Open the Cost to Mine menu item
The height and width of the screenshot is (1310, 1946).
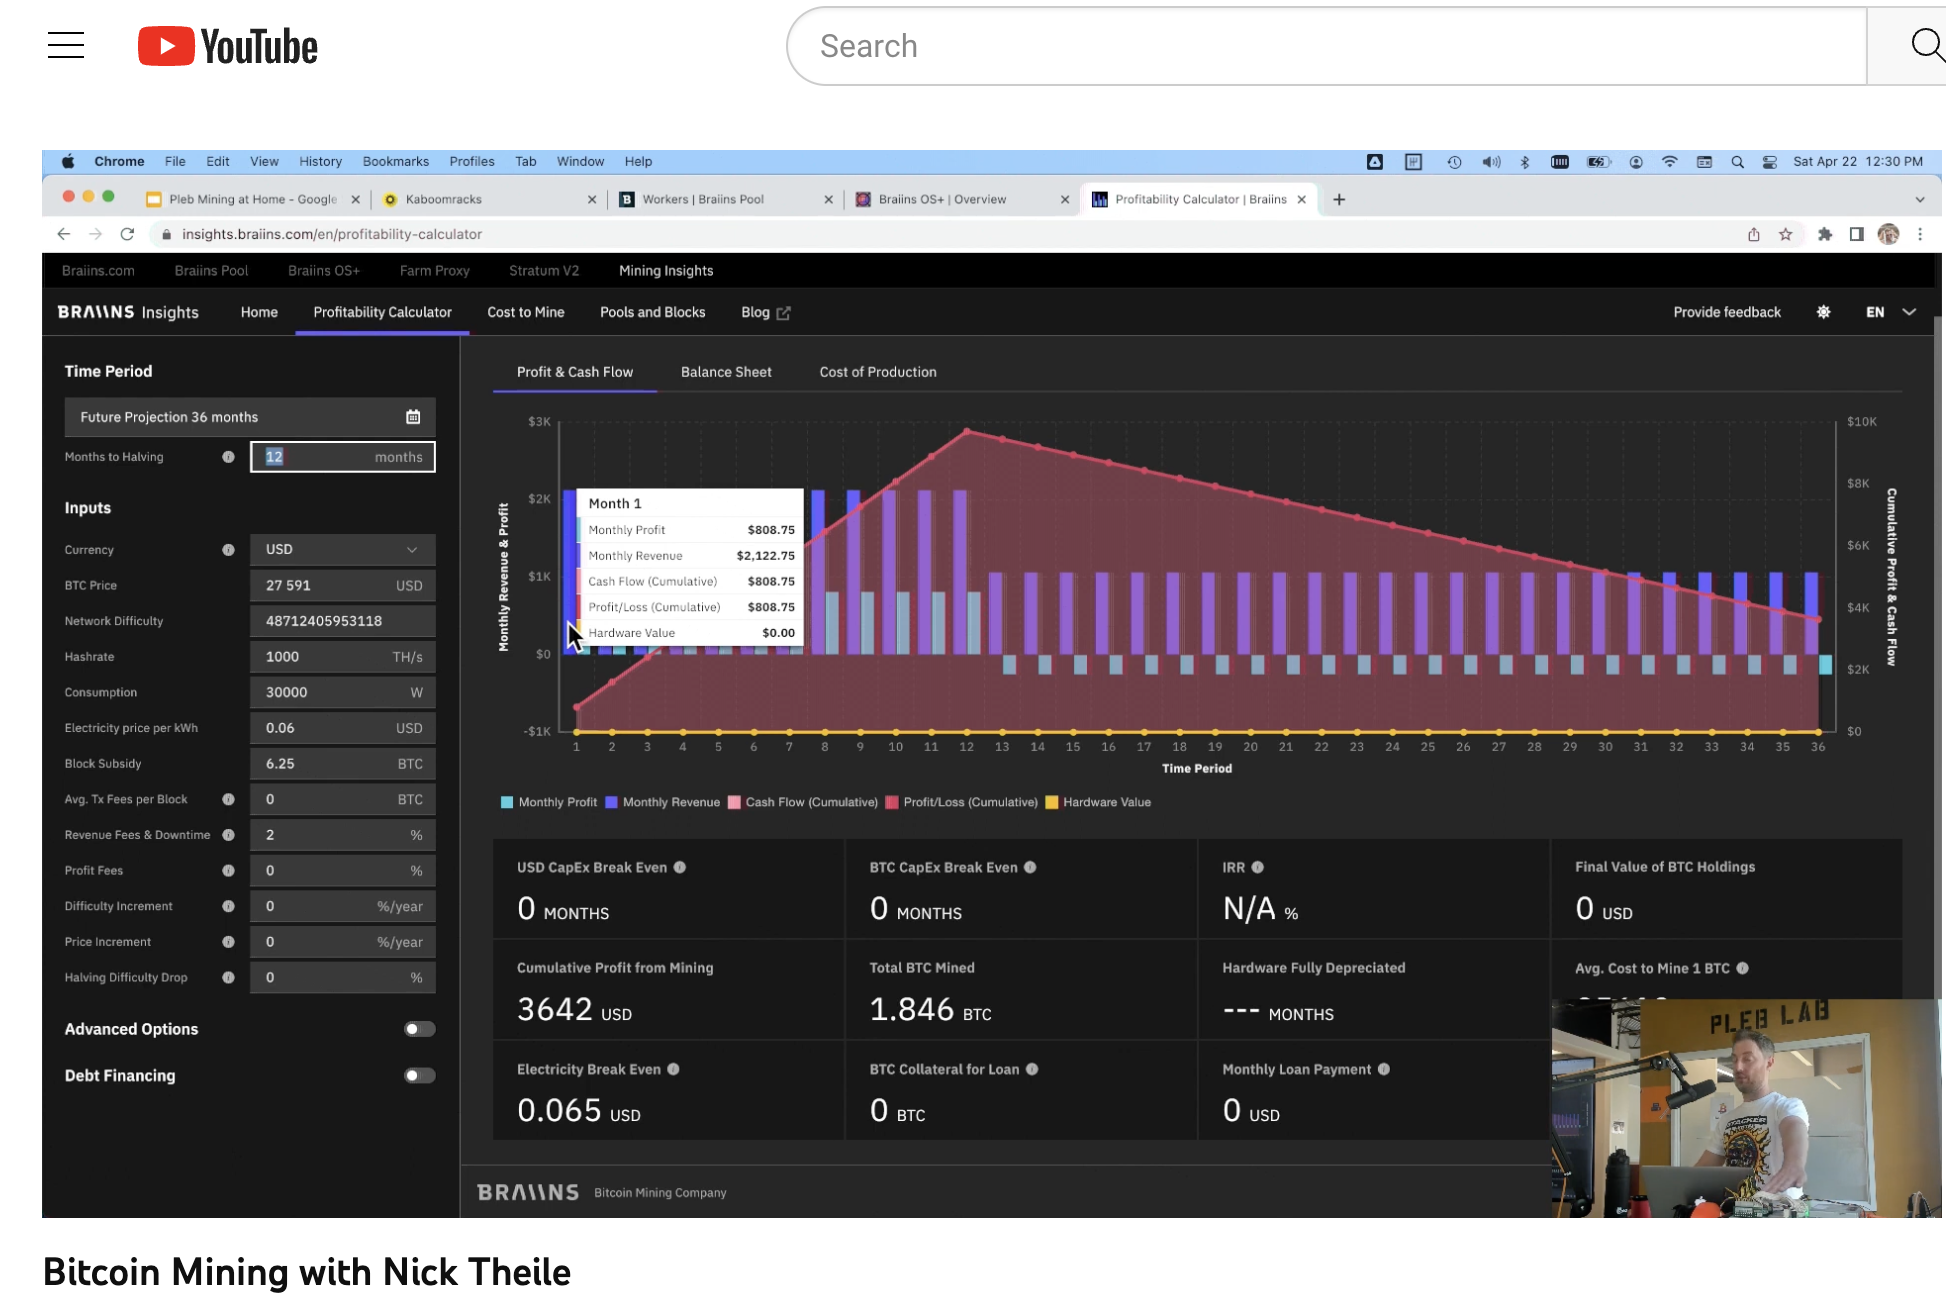(x=525, y=312)
